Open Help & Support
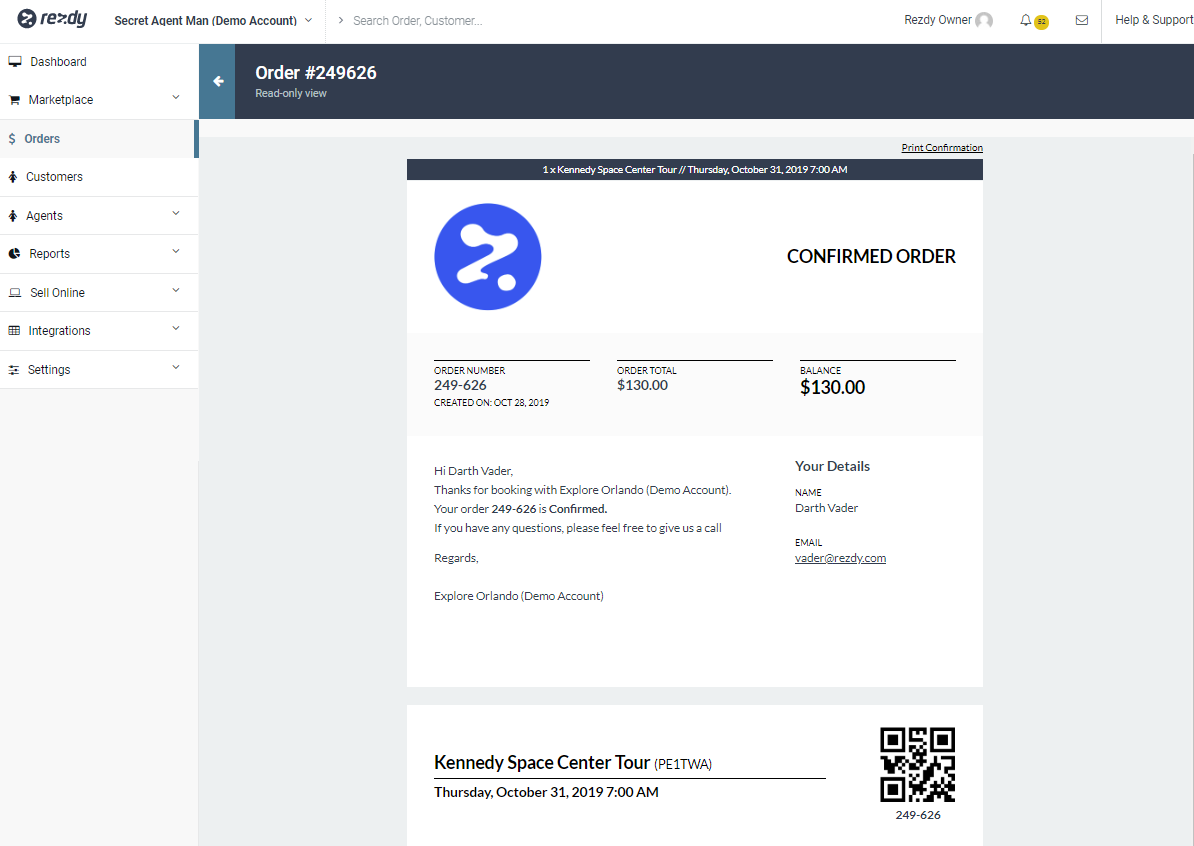The image size is (1194, 846). tap(1154, 20)
